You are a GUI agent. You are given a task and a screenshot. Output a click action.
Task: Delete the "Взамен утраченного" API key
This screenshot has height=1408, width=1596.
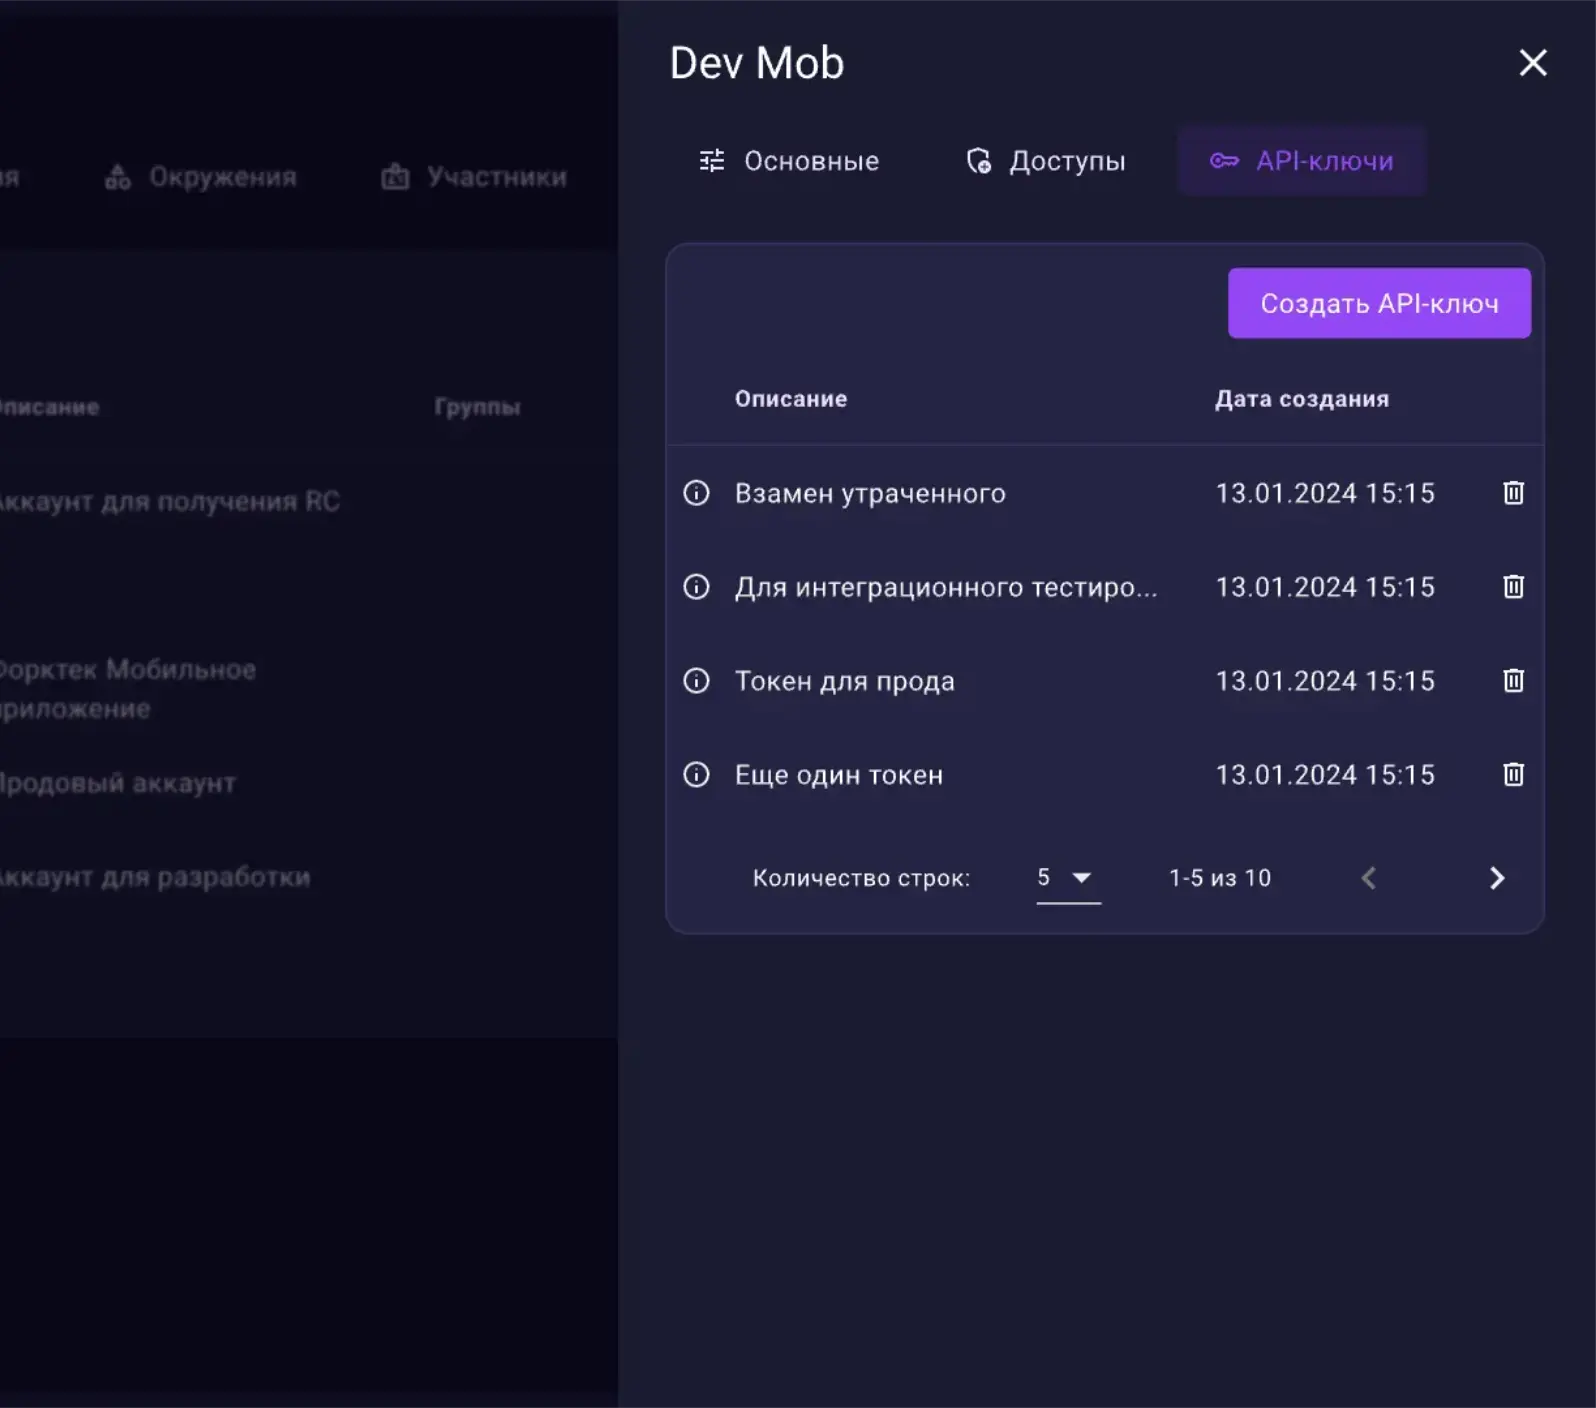click(1513, 493)
